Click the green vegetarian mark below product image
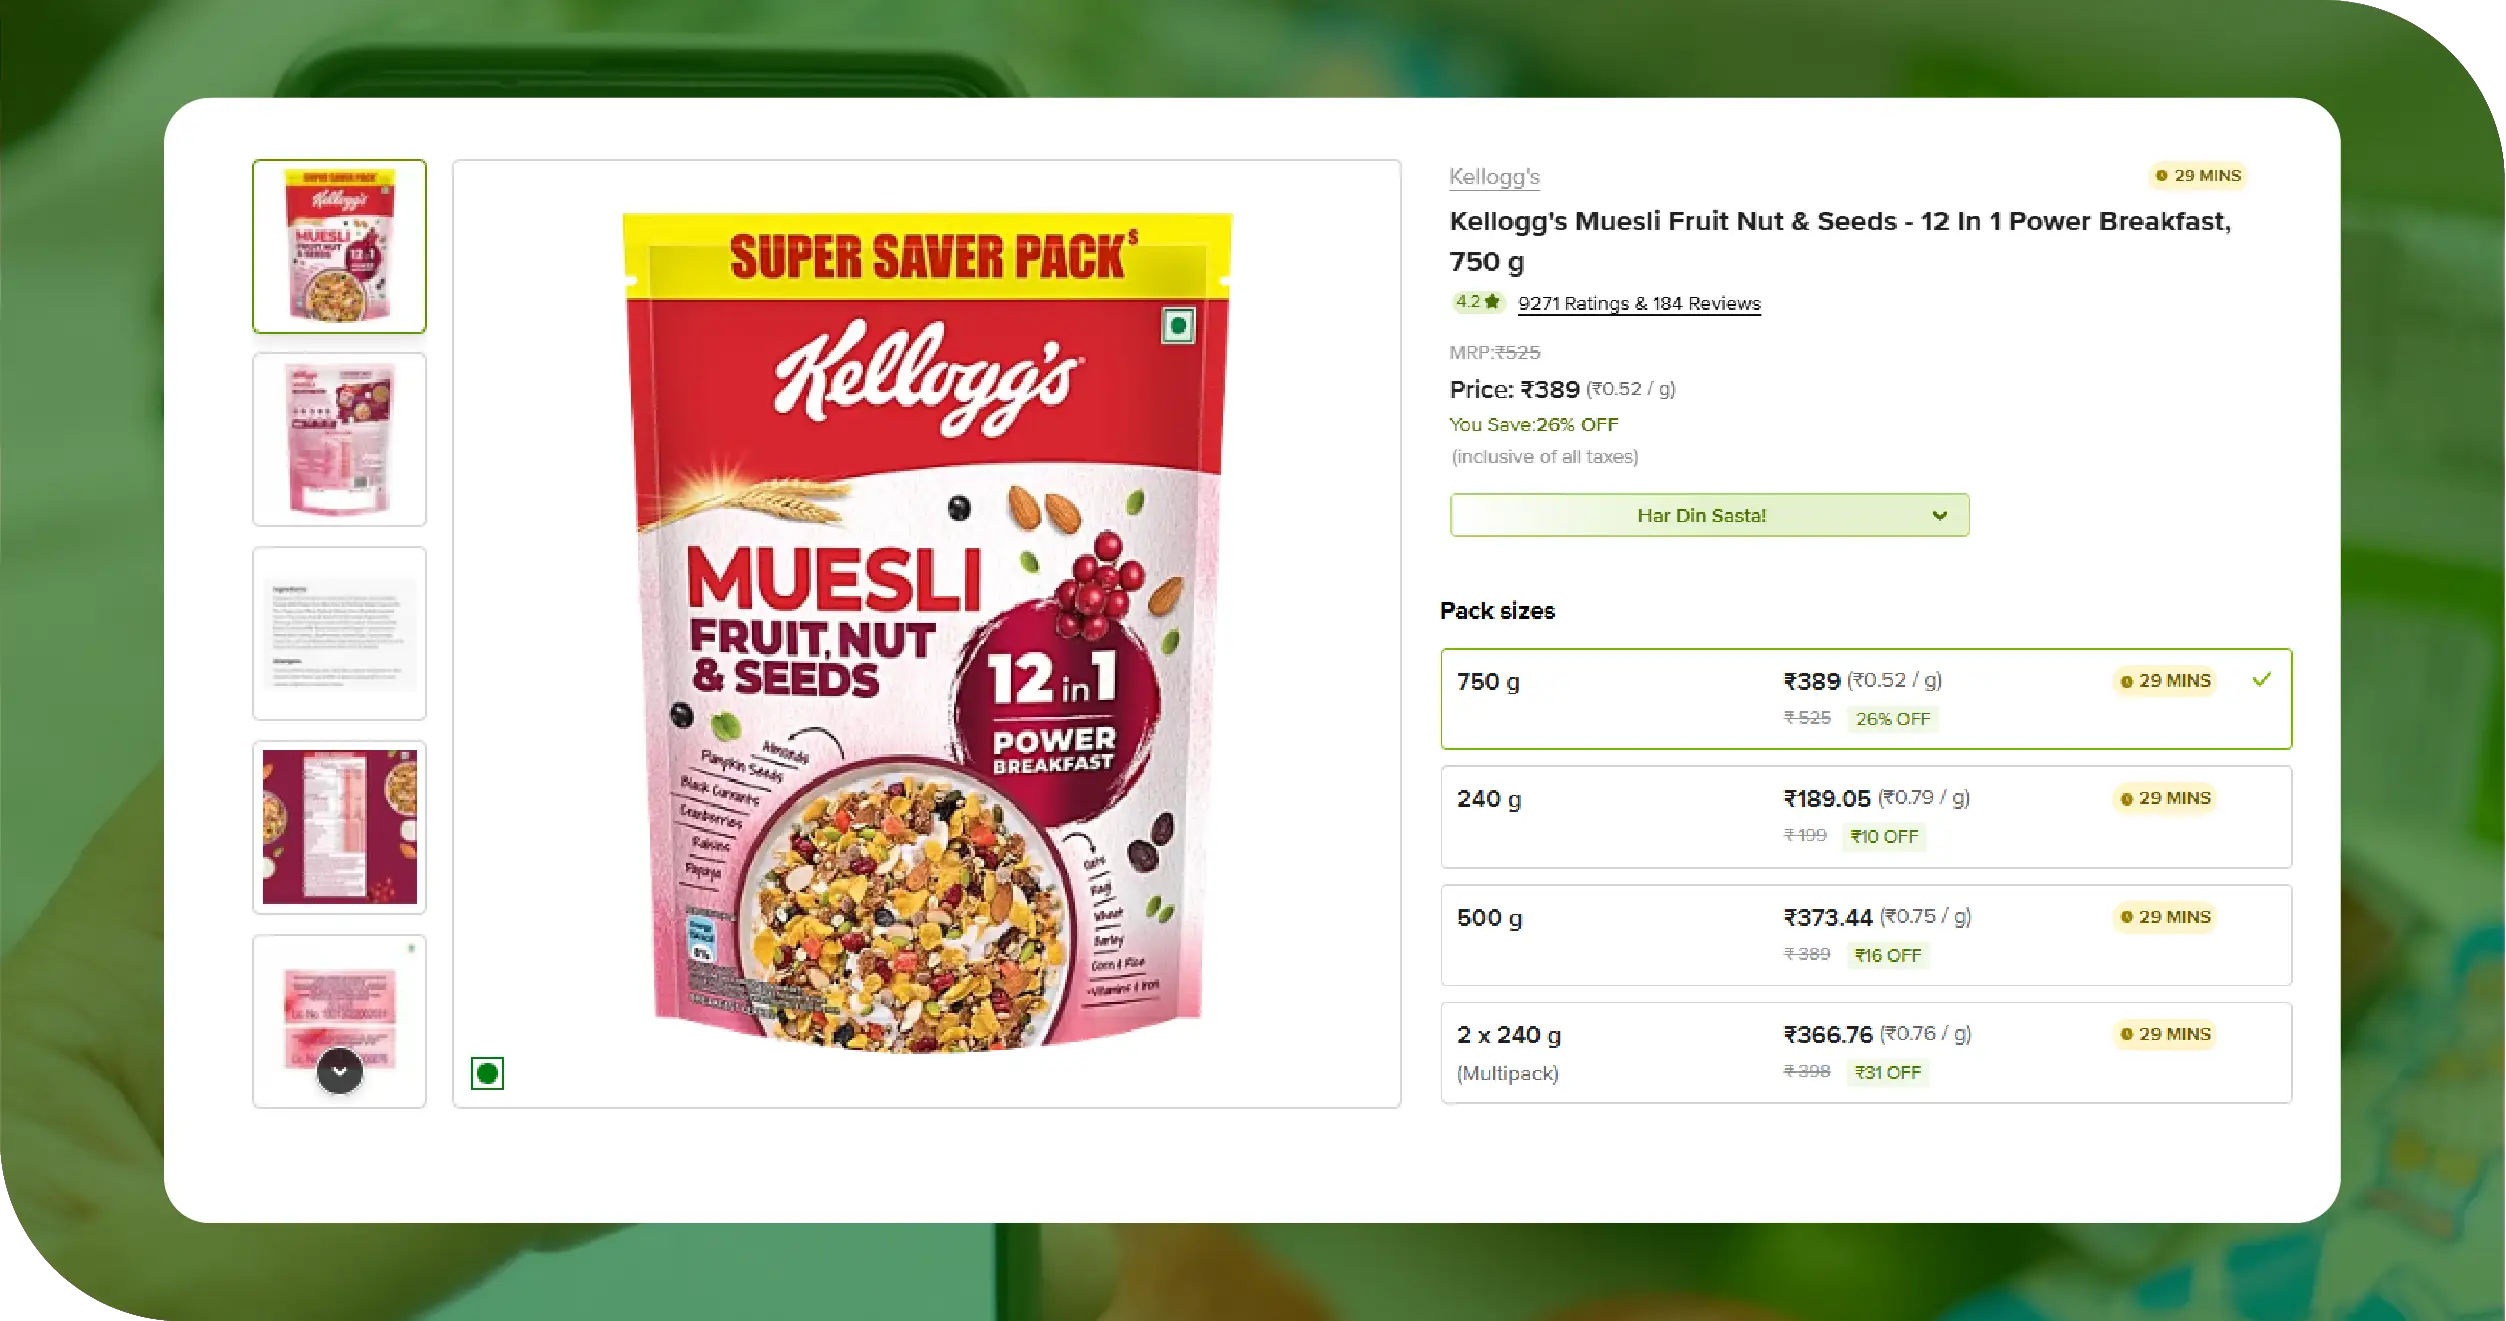This screenshot has height=1321, width=2506. (487, 1073)
